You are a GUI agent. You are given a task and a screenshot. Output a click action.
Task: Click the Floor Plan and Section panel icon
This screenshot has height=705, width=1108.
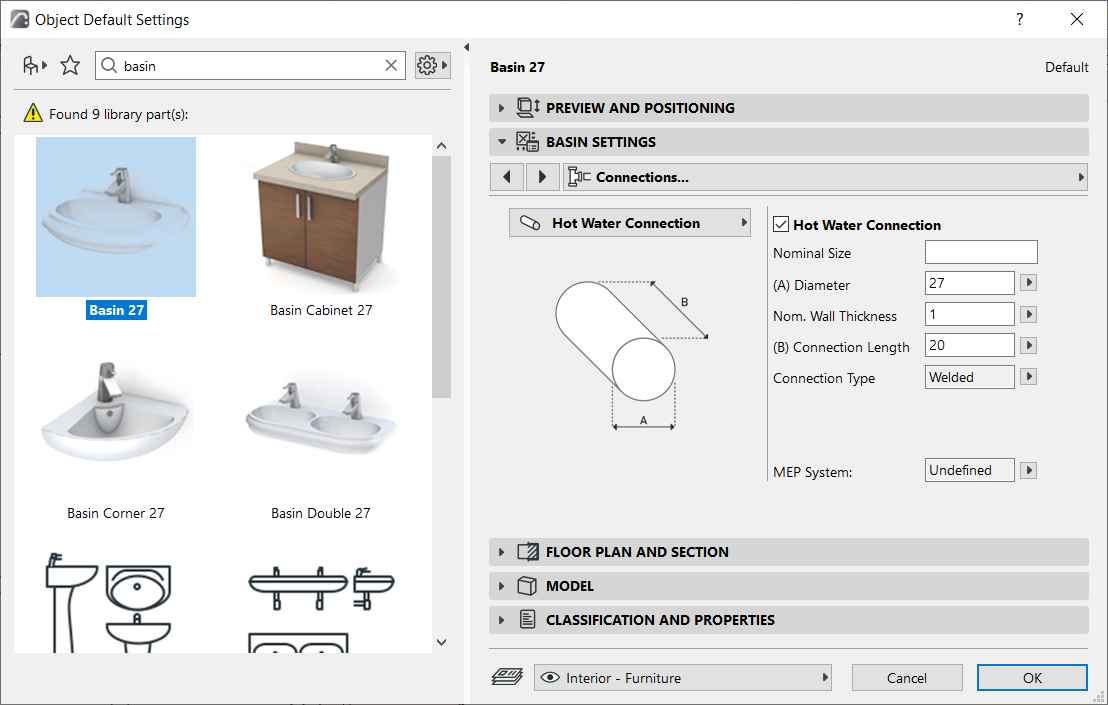[x=527, y=551]
